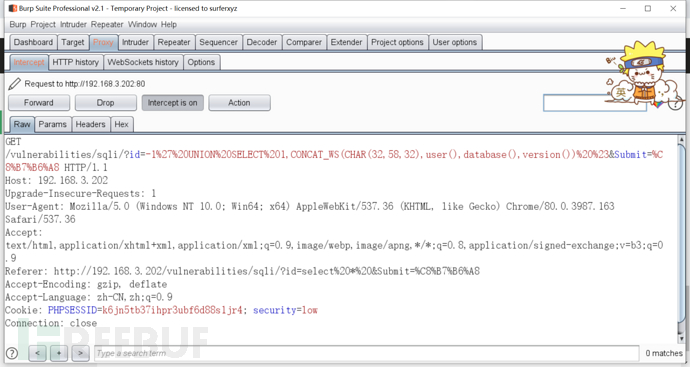Select the Intercept sub-tab
Viewport: 690px width, 367px height.
click(x=29, y=62)
